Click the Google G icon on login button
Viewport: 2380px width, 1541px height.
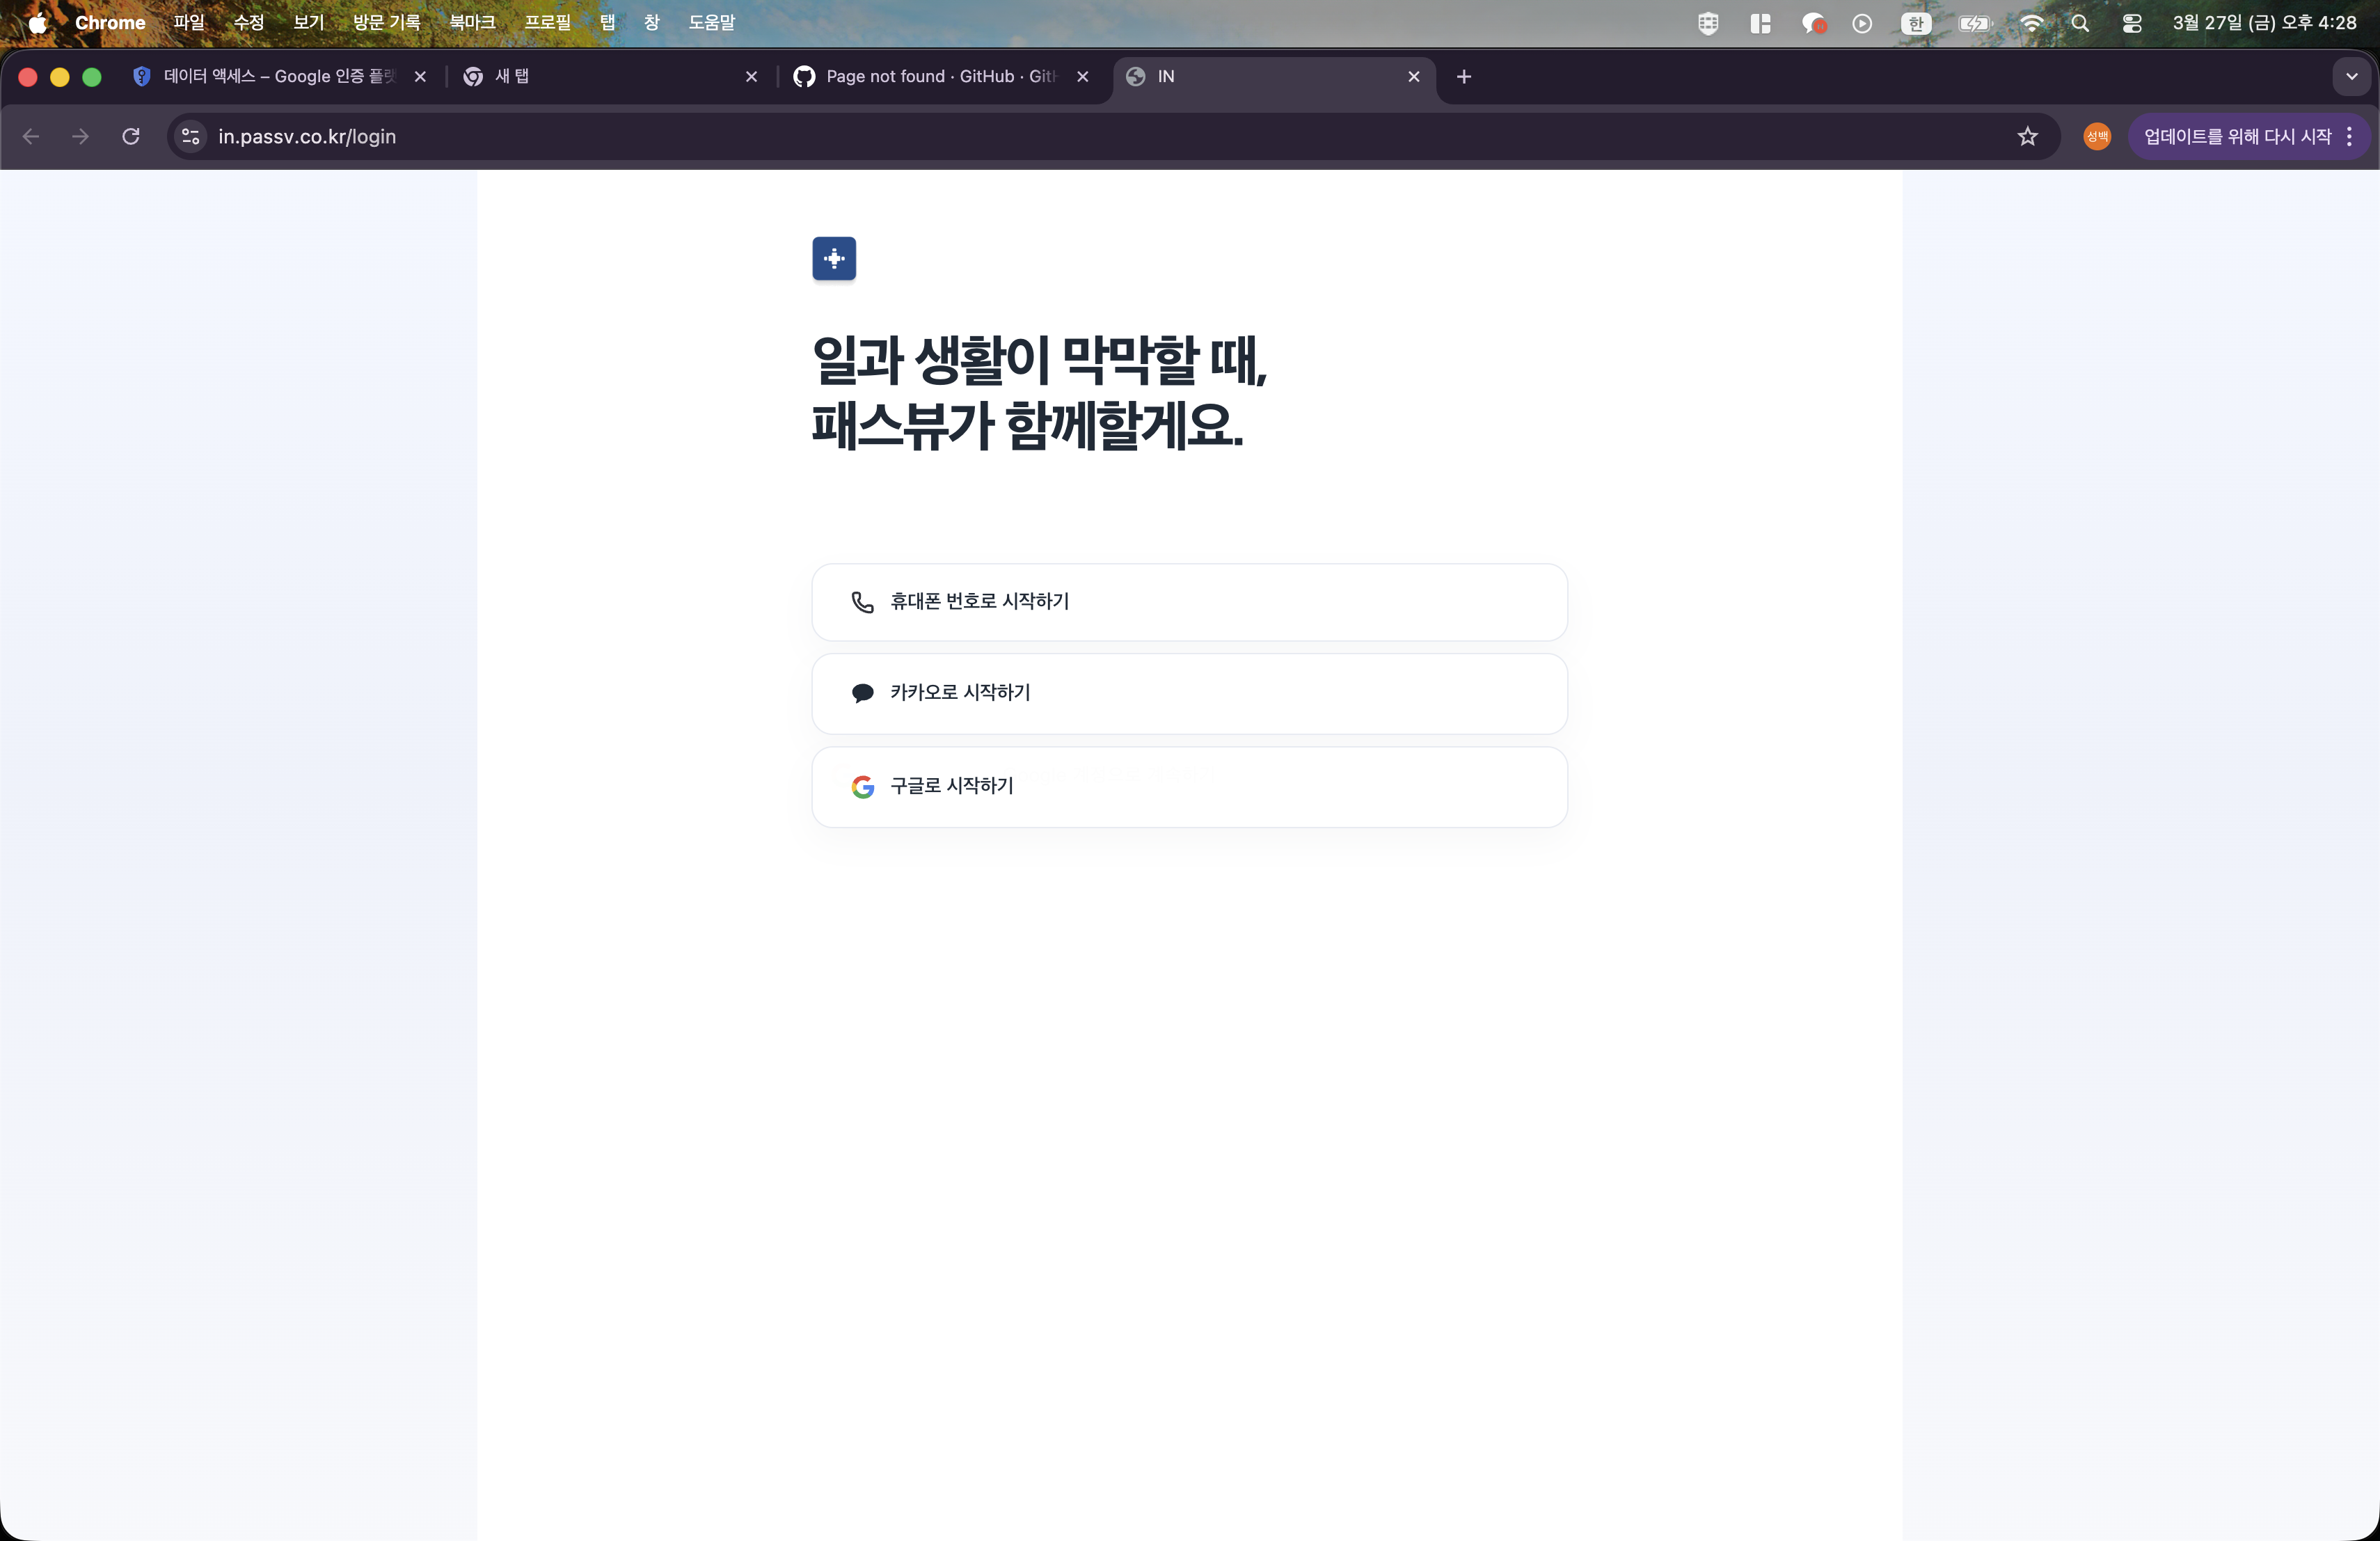(862, 787)
